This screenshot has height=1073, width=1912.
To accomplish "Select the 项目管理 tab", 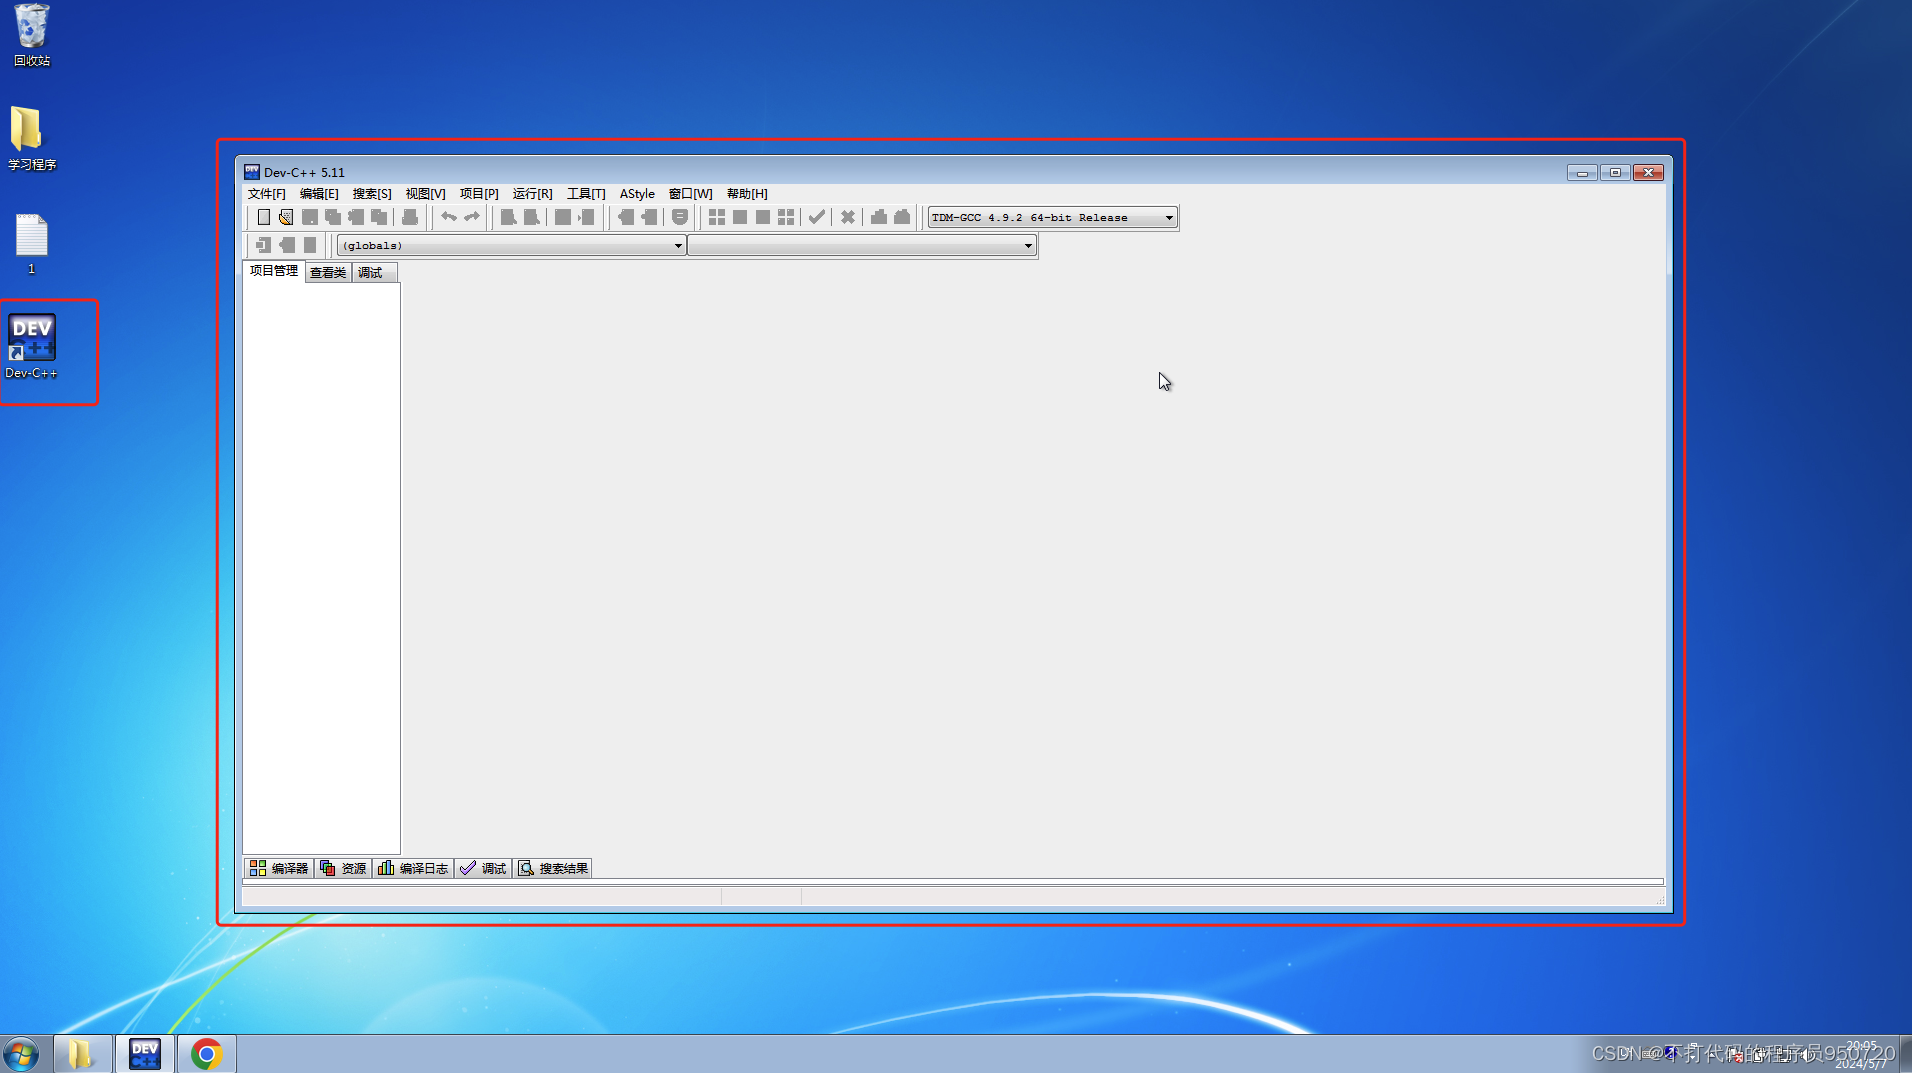I will pos(274,271).
